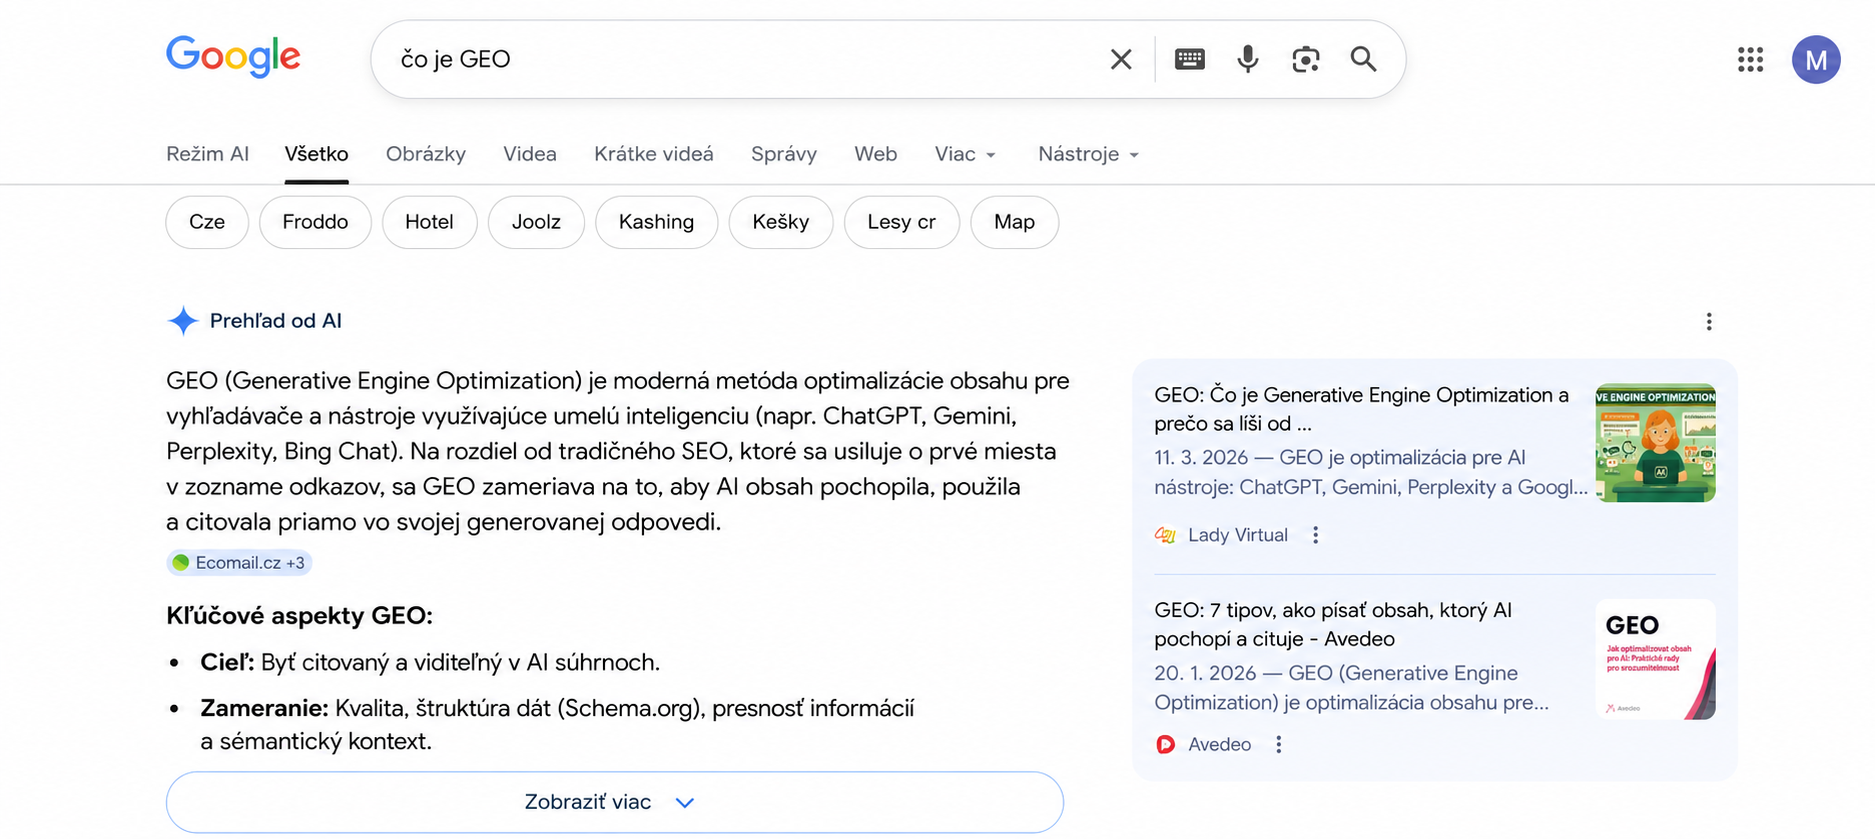
Task: Click the Avedeo favicon
Action: [x=1165, y=744]
